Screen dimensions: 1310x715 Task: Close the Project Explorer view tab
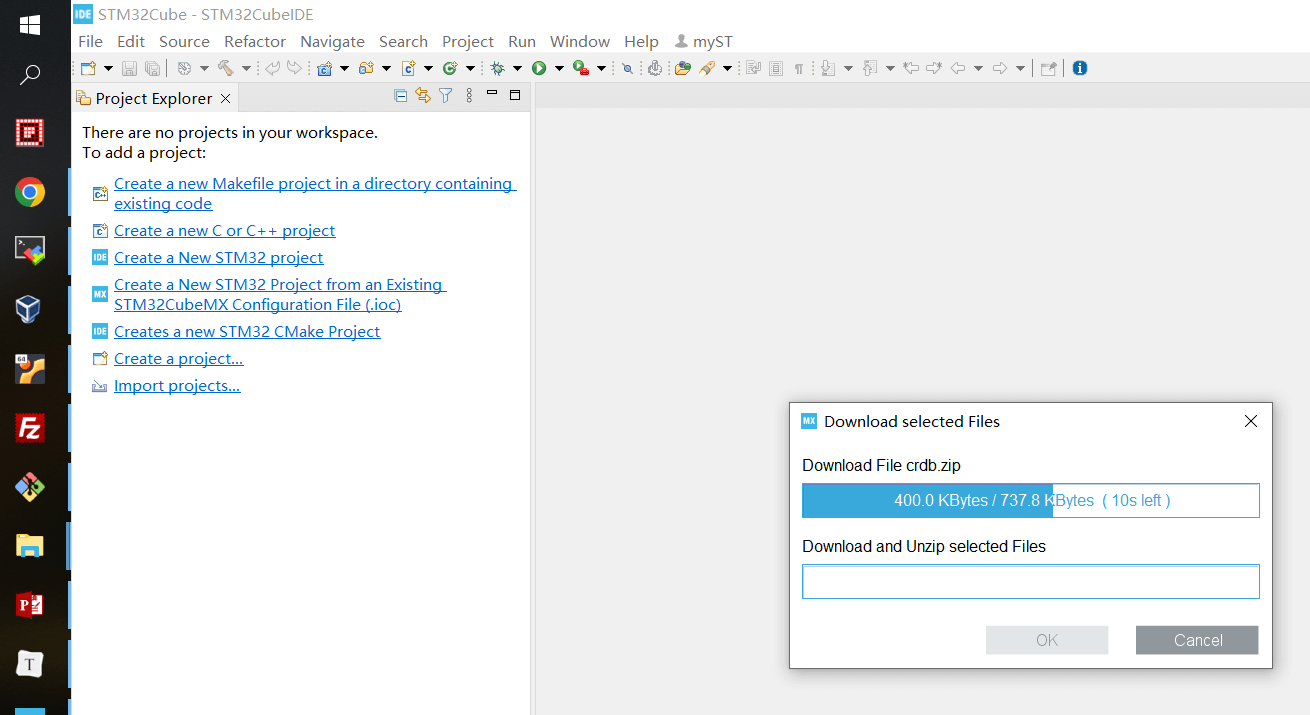(225, 98)
